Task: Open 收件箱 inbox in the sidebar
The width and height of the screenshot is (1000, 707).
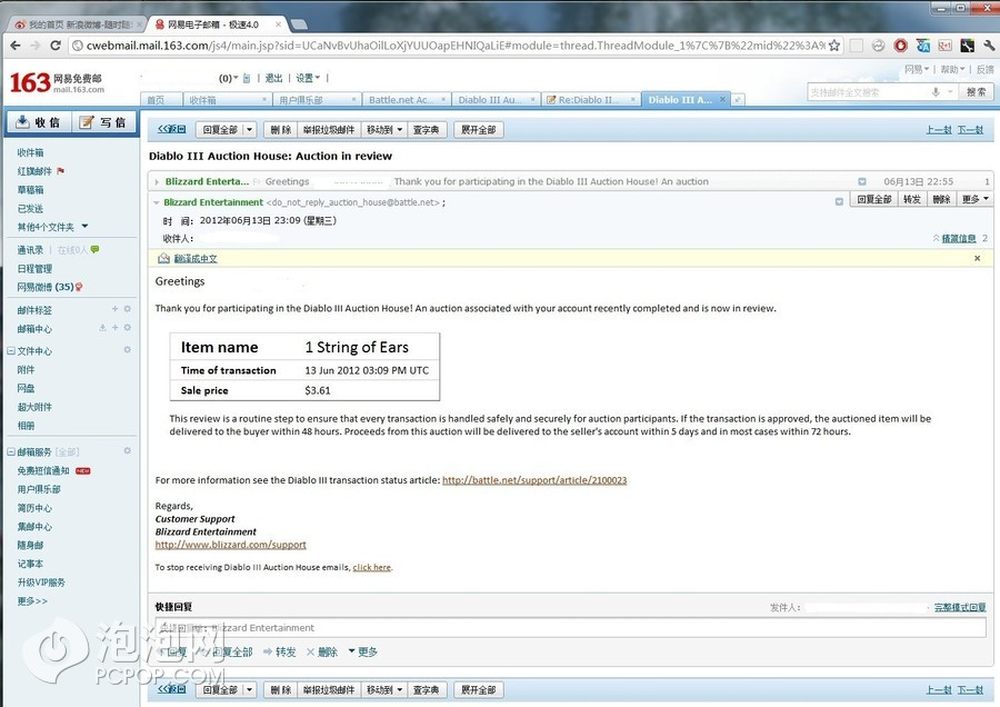Action: coord(30,152)
